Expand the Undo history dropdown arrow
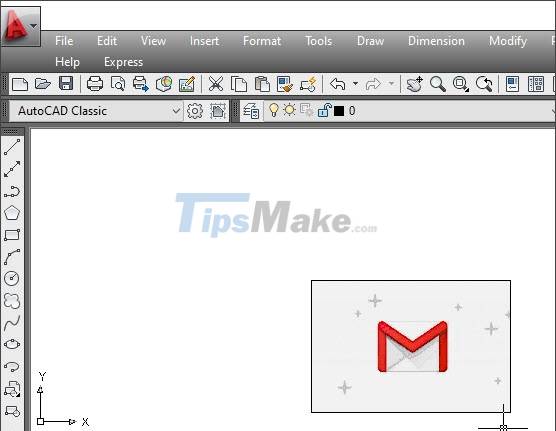Viewport: 556px width, 431px height. pos(355,84)
